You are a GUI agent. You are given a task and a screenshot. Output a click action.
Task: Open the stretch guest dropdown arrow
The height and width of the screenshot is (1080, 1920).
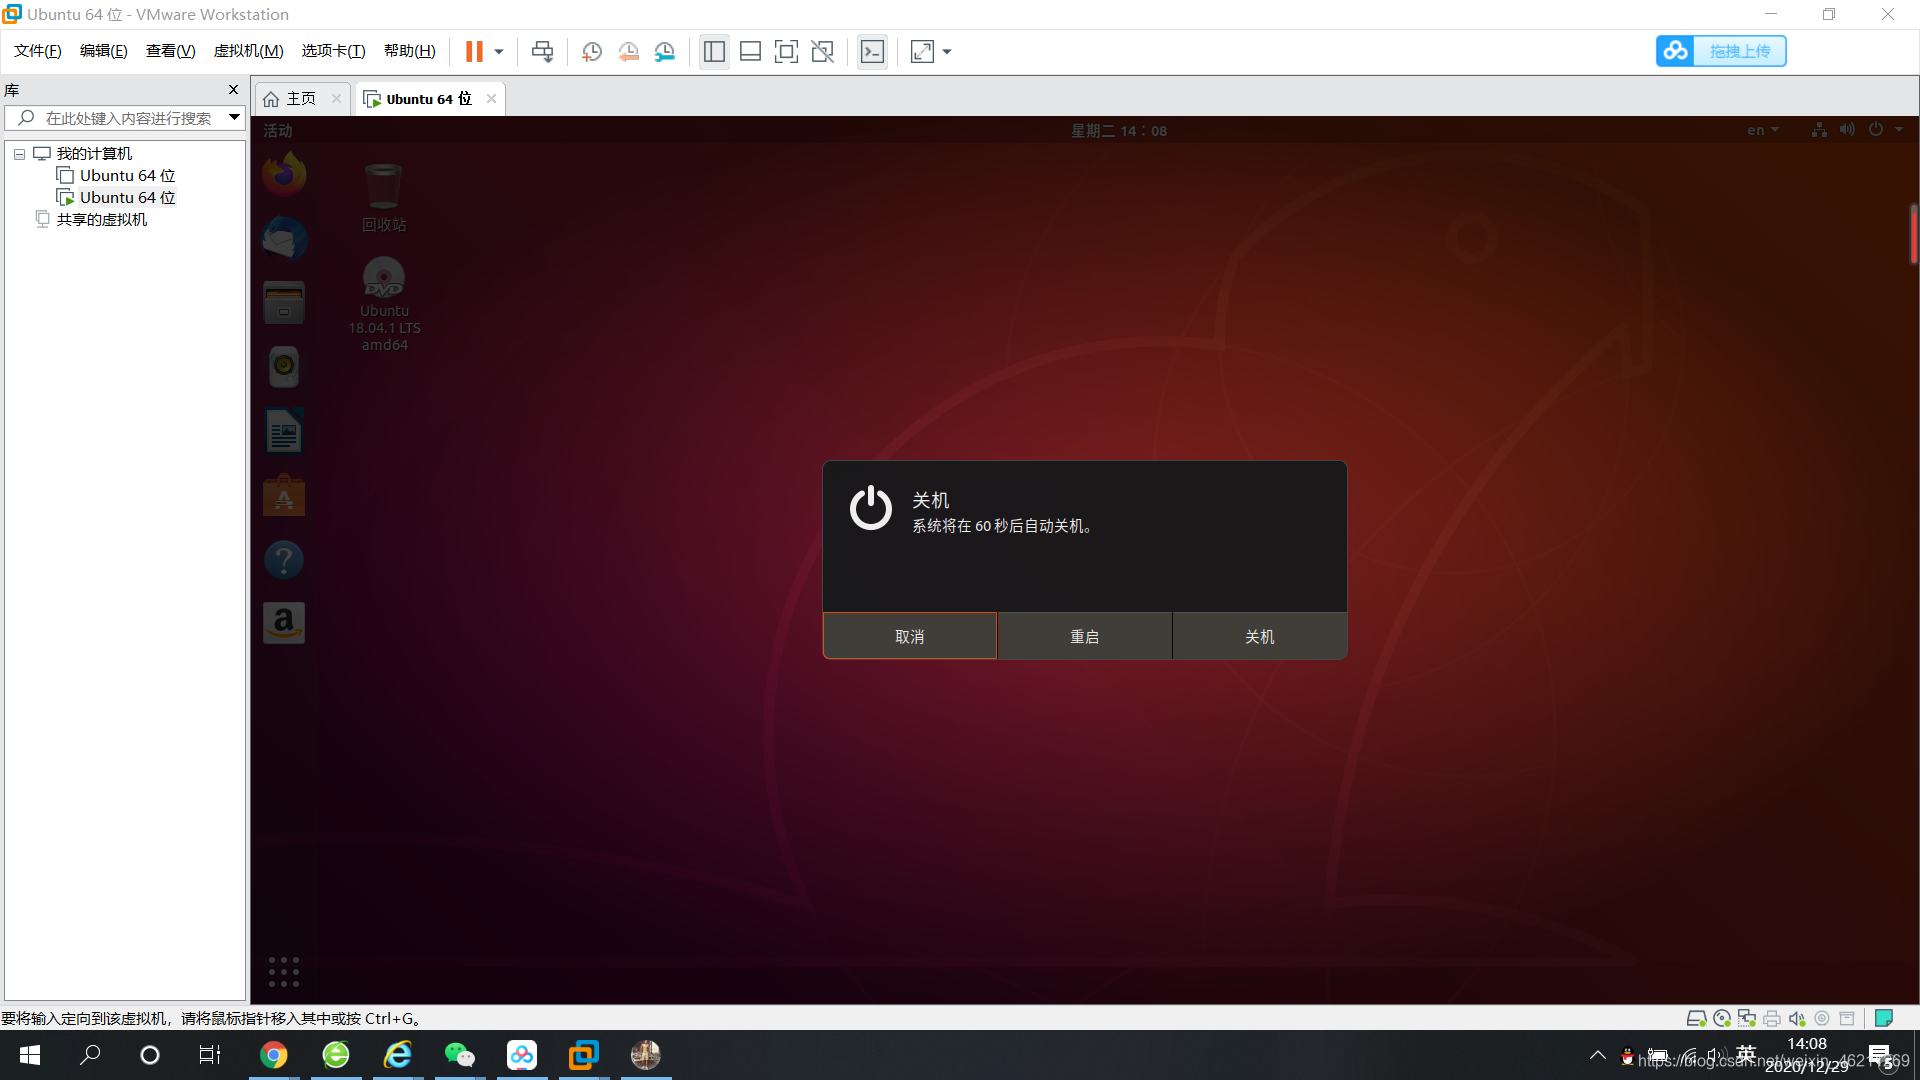point(947,51)
